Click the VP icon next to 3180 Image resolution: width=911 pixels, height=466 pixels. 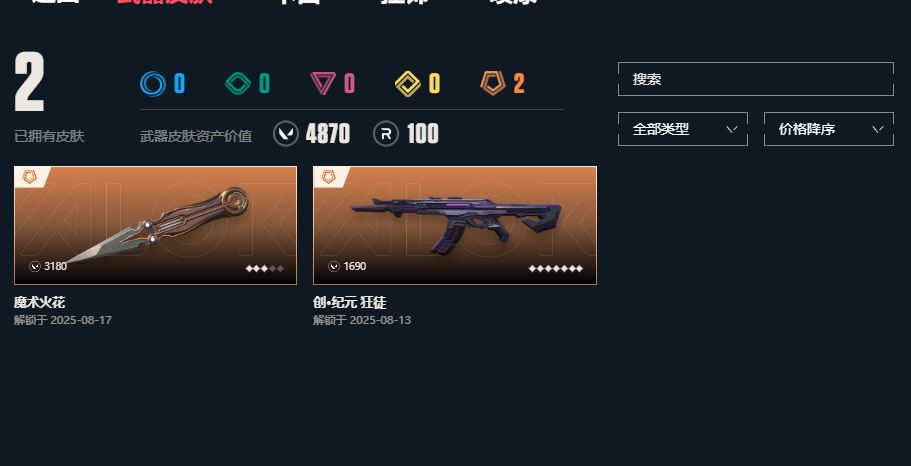click(x=35, y=267)
